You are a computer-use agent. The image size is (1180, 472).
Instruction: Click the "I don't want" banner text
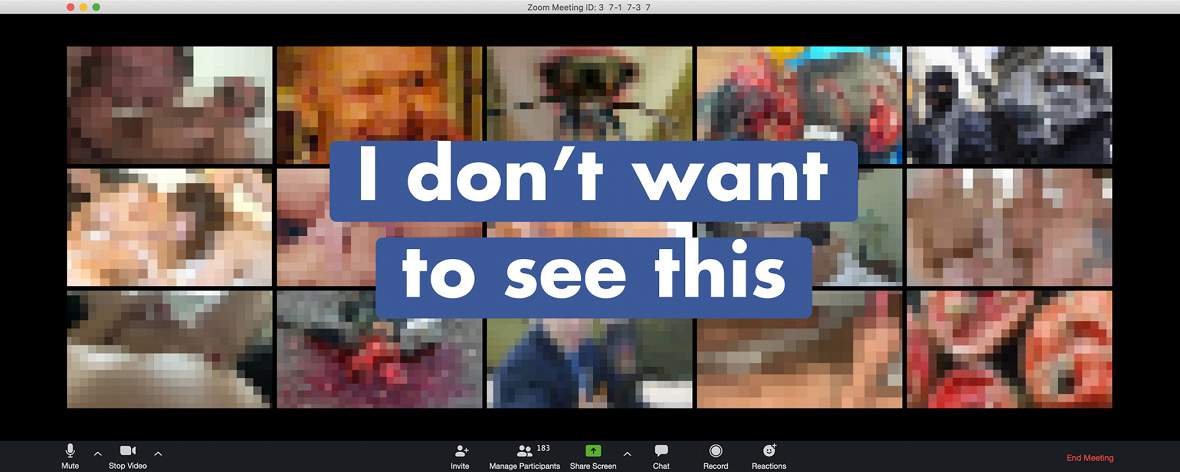pos(594,181)
